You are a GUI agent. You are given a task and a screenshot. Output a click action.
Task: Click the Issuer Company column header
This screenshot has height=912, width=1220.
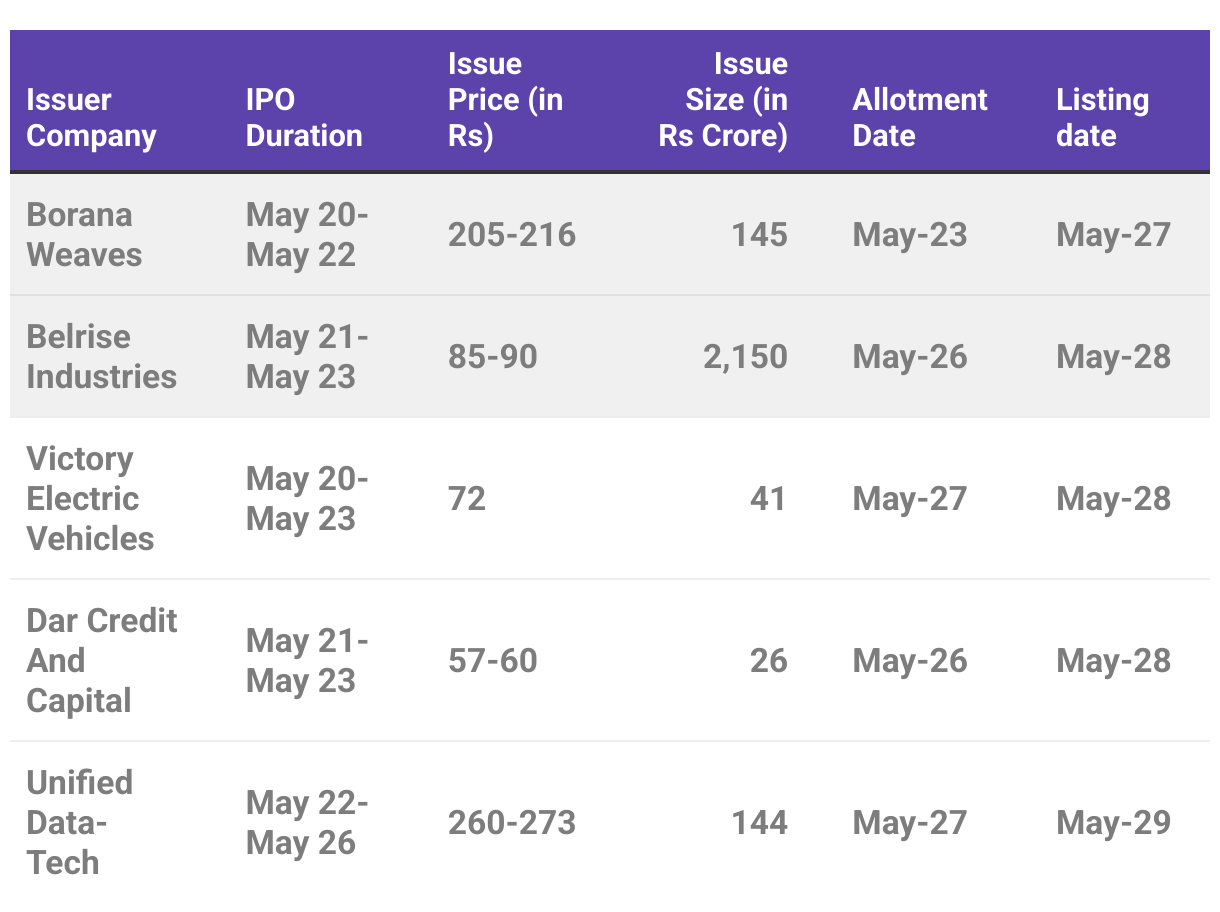(91, 118)
